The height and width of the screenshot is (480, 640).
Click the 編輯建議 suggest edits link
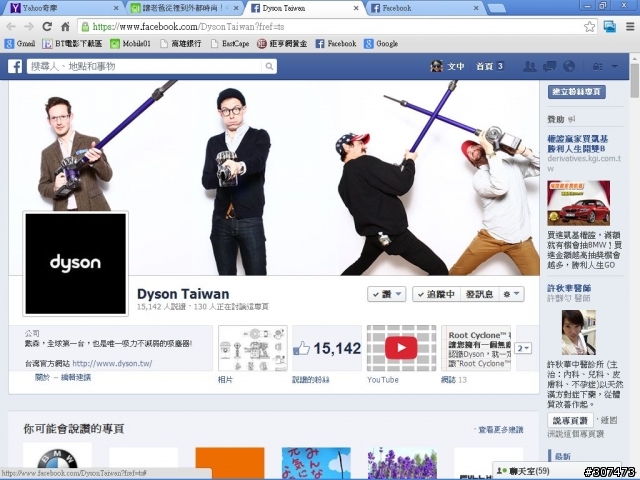pyautogui.click(x=76, y=378)
